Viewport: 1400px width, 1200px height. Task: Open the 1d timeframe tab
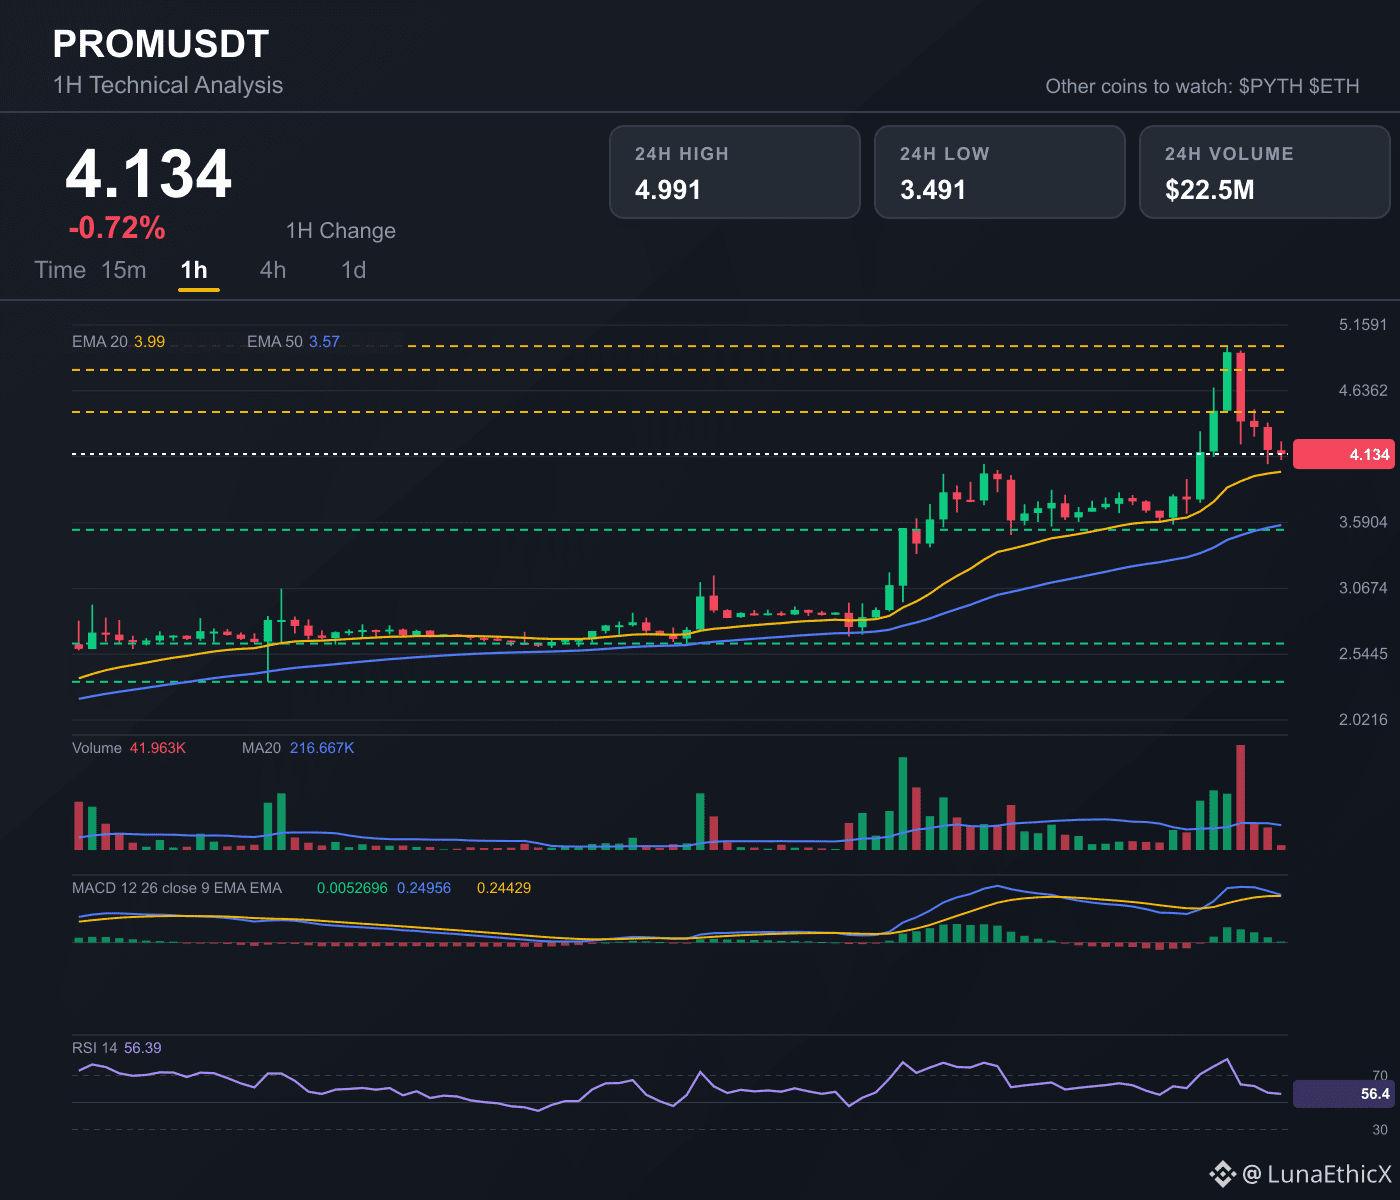click(x=353, y=270)
